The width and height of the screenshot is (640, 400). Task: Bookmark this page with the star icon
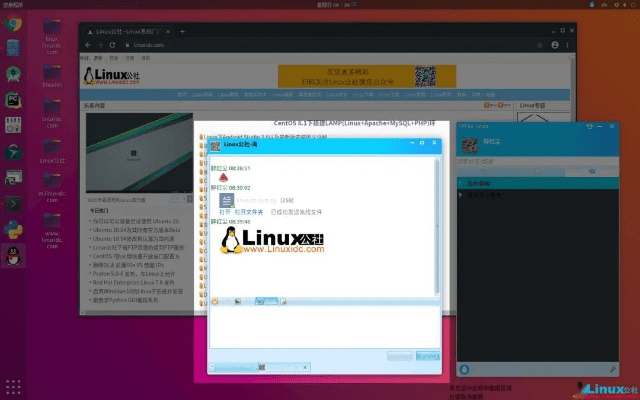[540, 45]
